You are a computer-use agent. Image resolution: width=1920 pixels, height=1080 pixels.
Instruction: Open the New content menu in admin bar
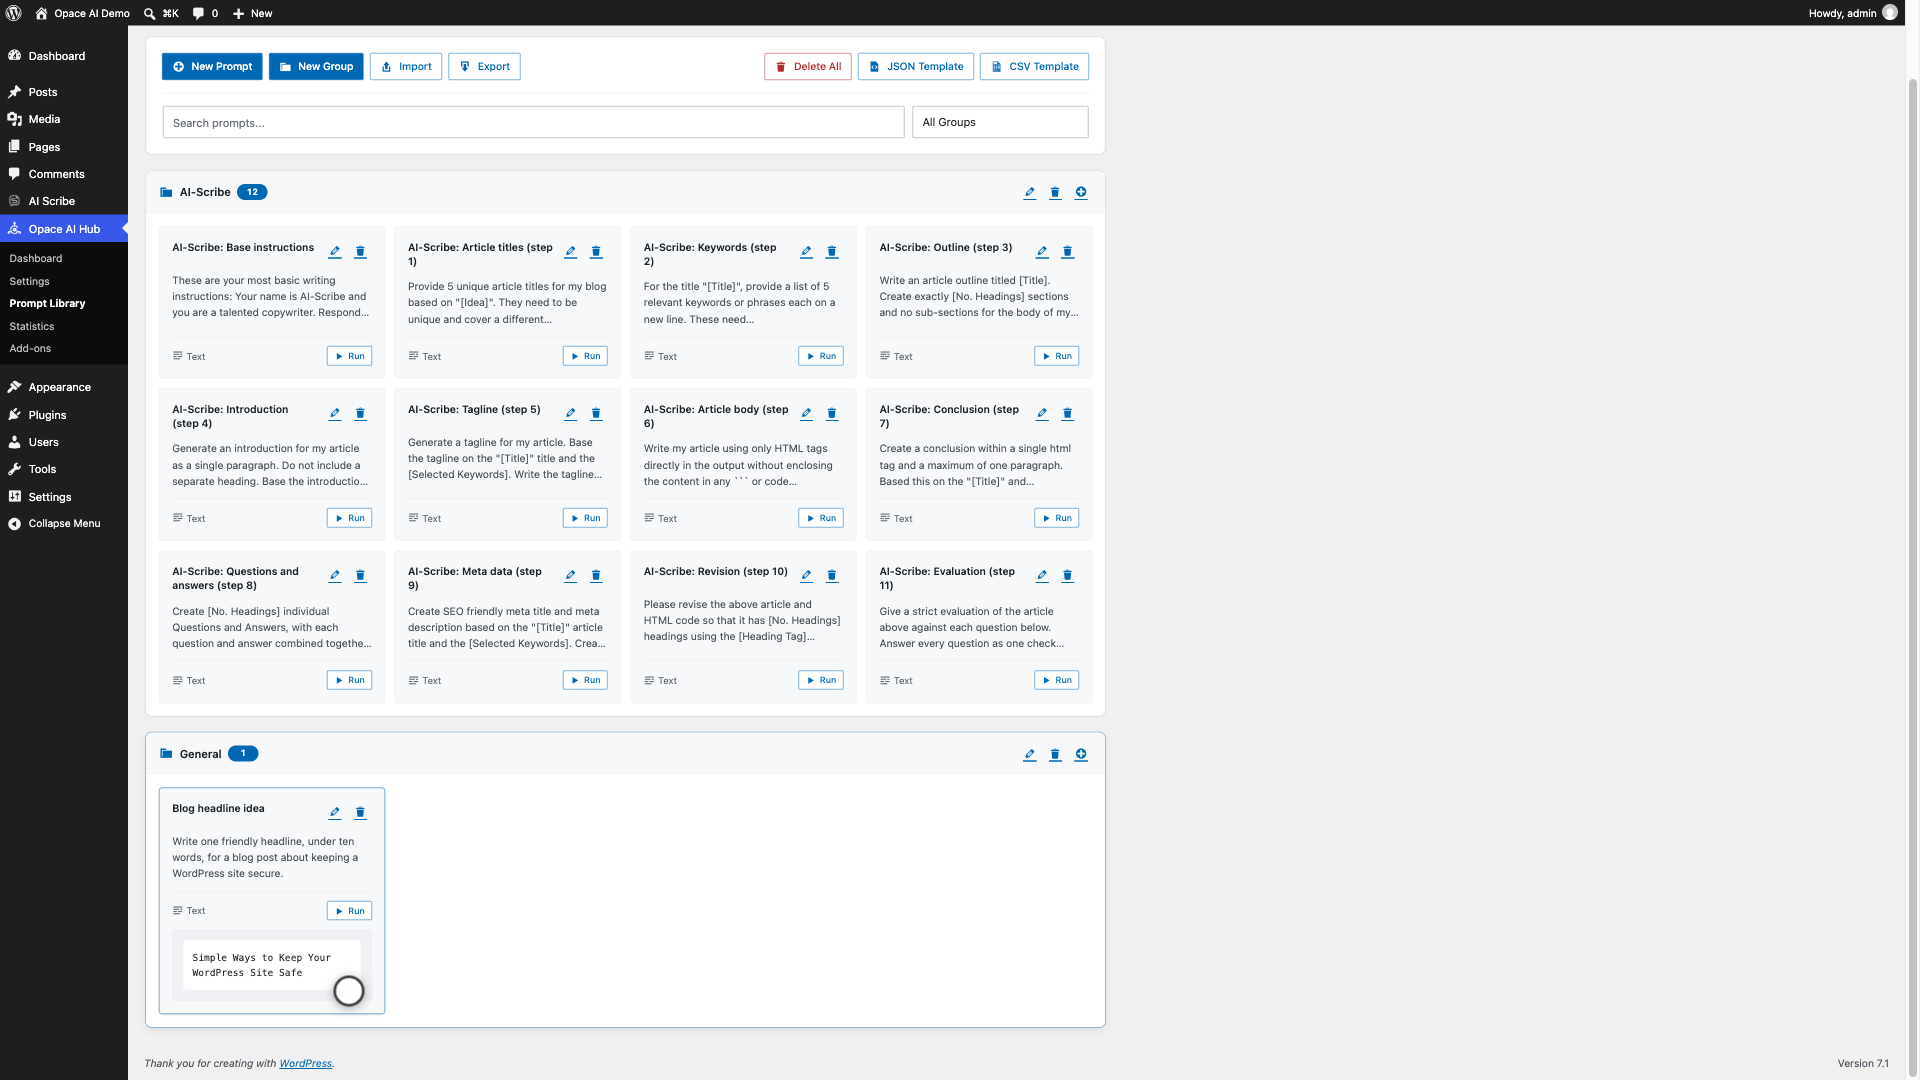click(x=252, y=13)
